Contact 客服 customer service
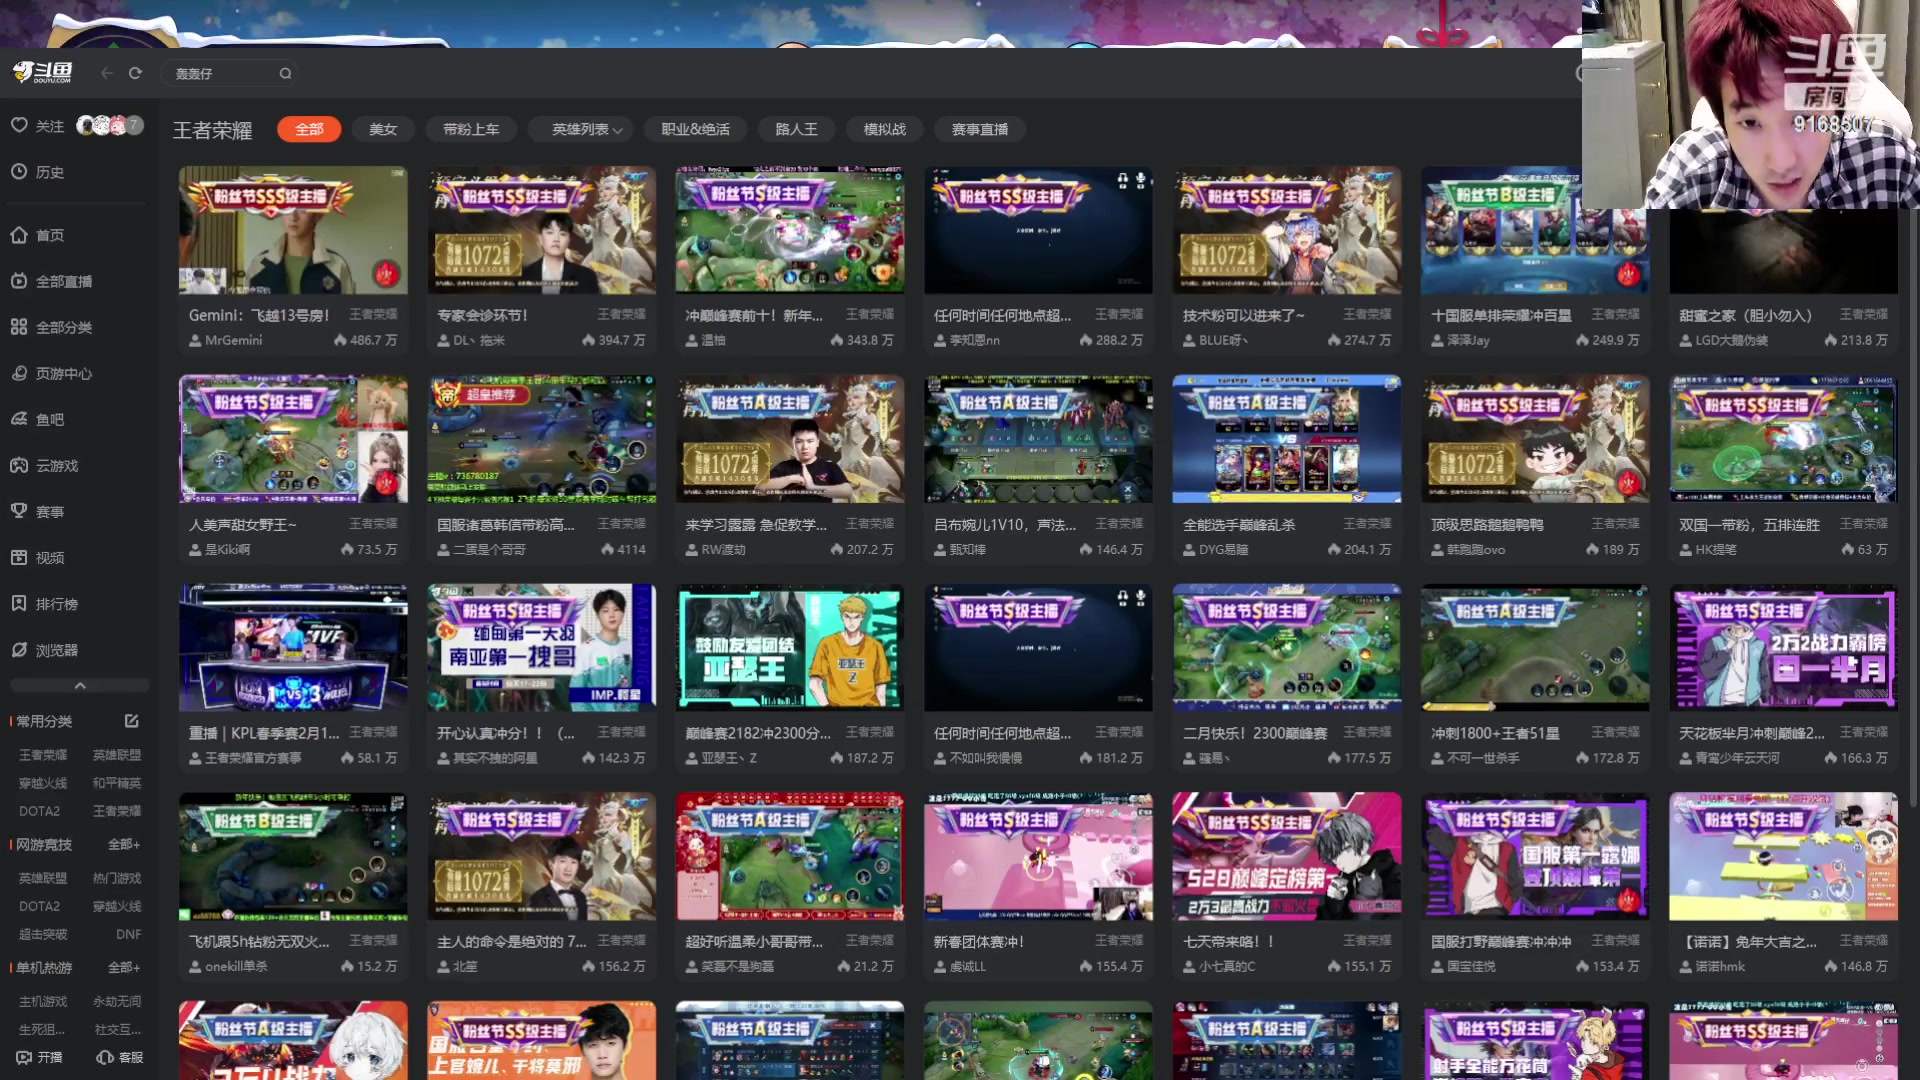The height and width of the screenshot is (1080, 1920). click(120, 1057)
